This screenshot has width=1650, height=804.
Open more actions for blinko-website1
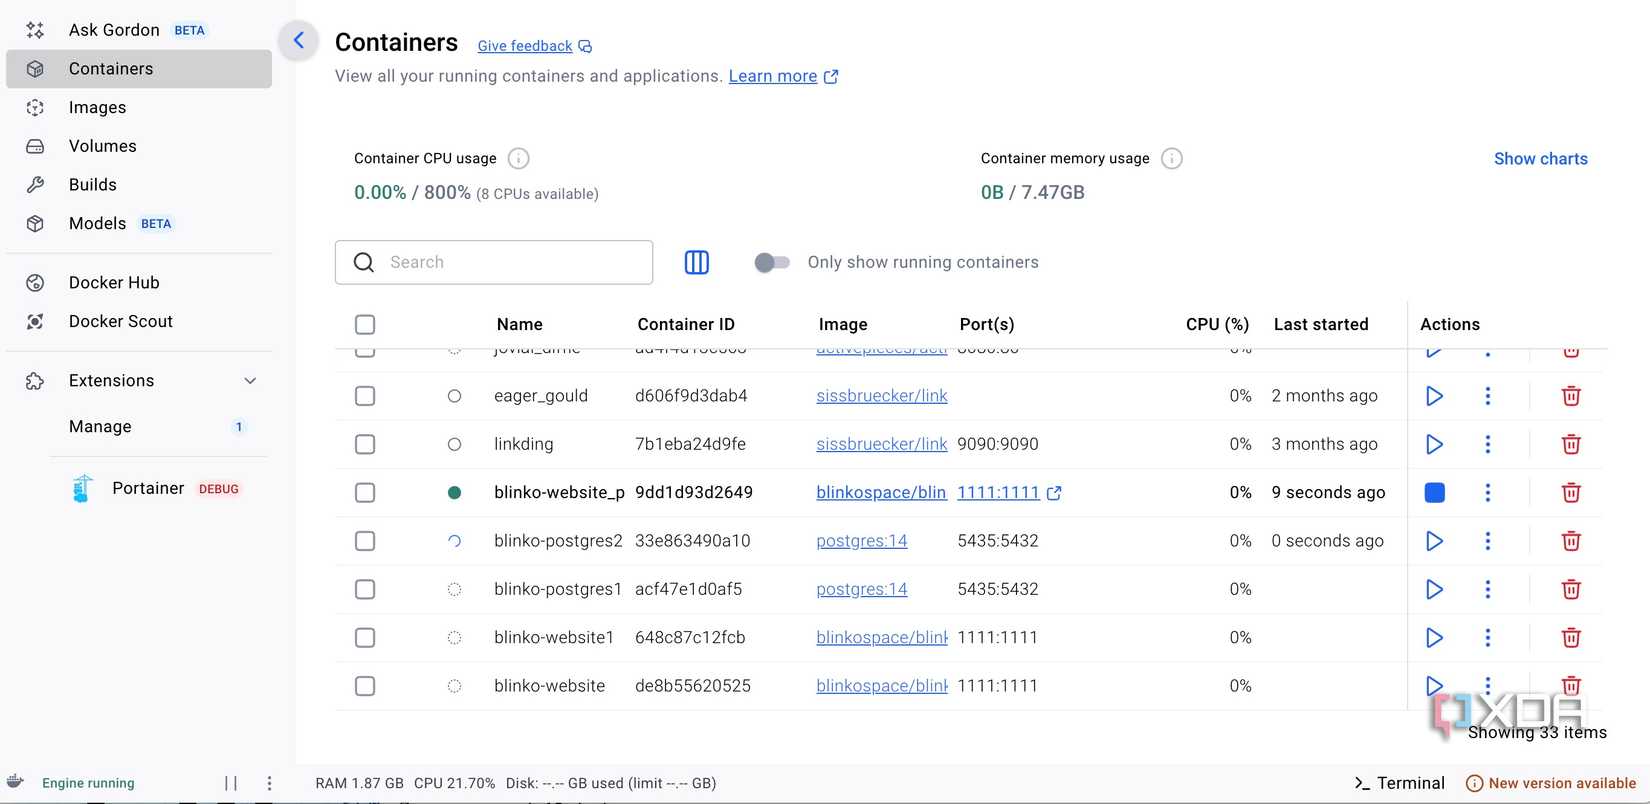(x=1488, y=637)
